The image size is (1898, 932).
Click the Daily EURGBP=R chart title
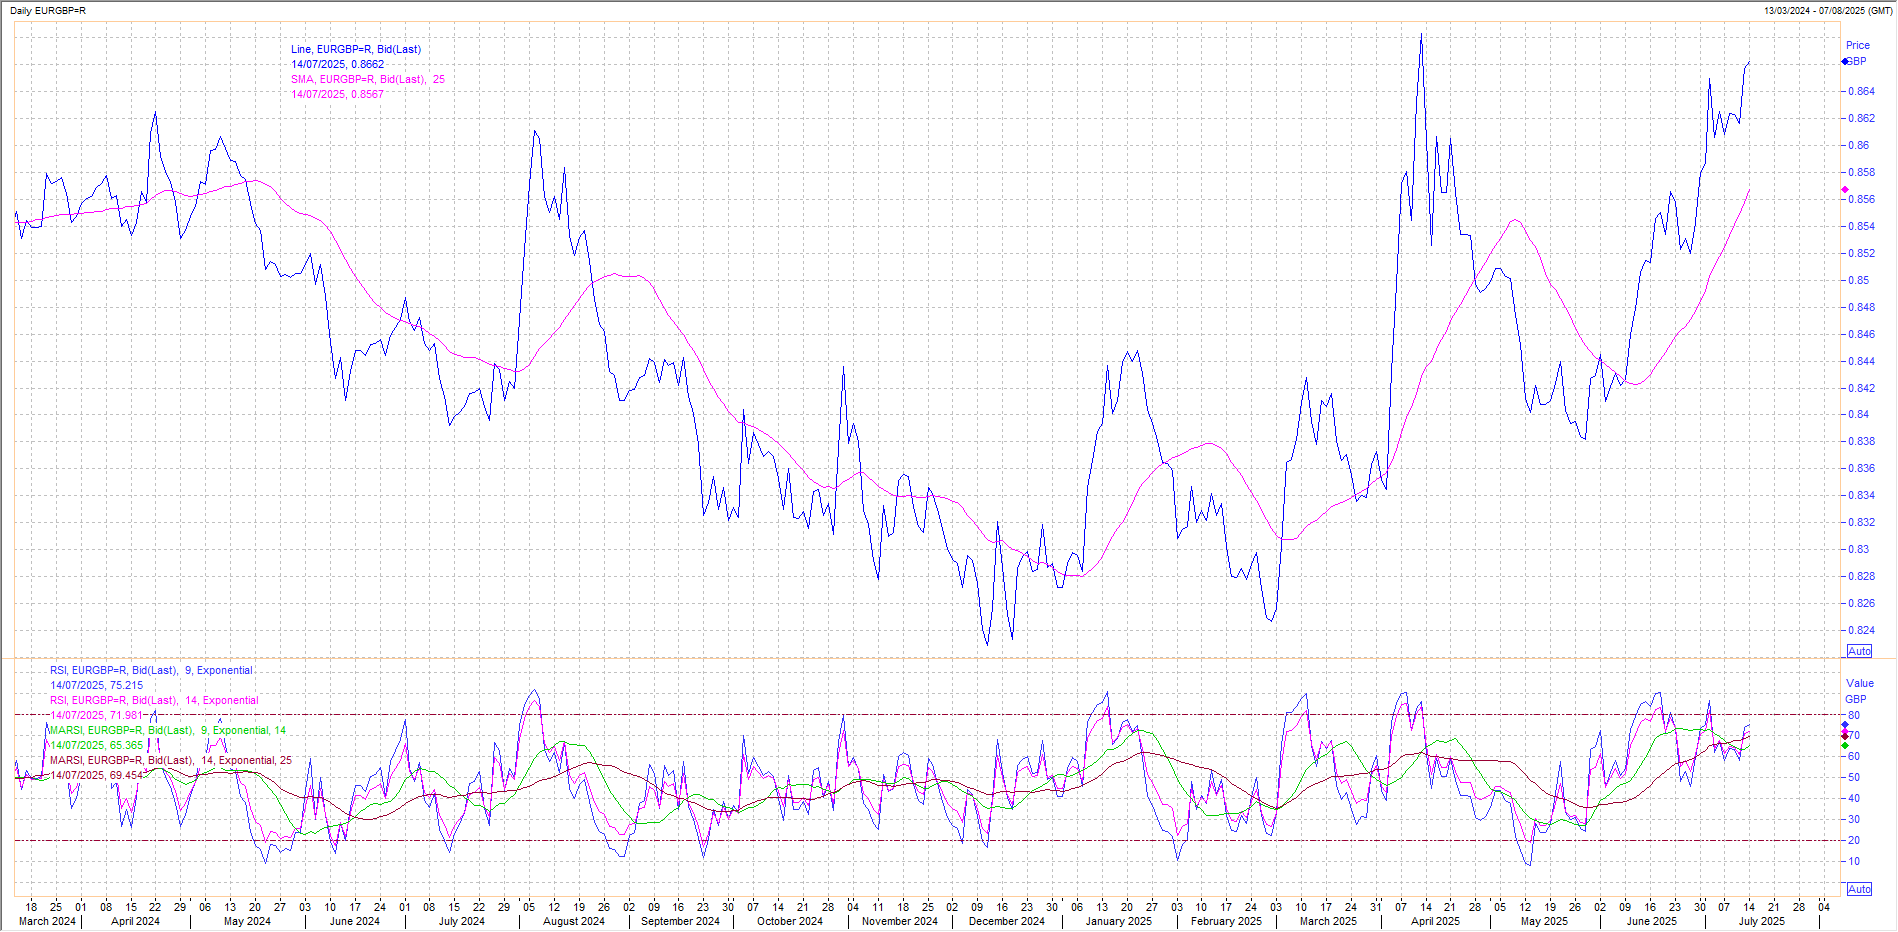pyautogui.click(x=48, y=10)
